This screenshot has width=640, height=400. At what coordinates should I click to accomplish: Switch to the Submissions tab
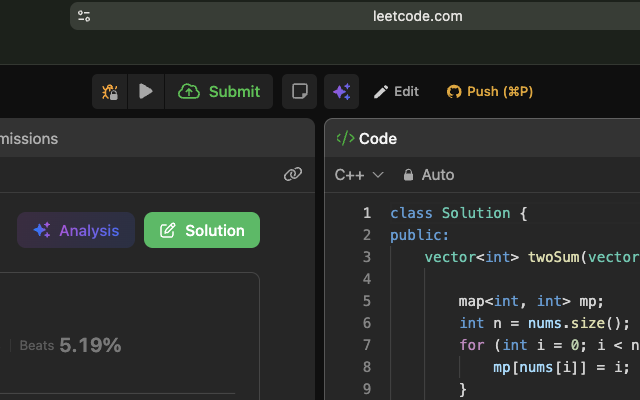(x=29, y=139)
